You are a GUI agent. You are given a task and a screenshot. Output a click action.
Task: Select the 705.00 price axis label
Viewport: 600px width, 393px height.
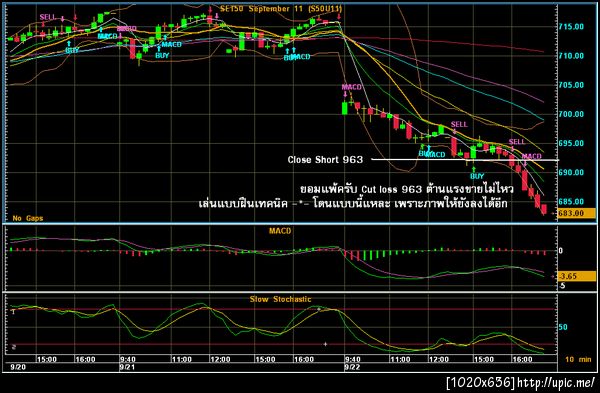coord(571,85)
